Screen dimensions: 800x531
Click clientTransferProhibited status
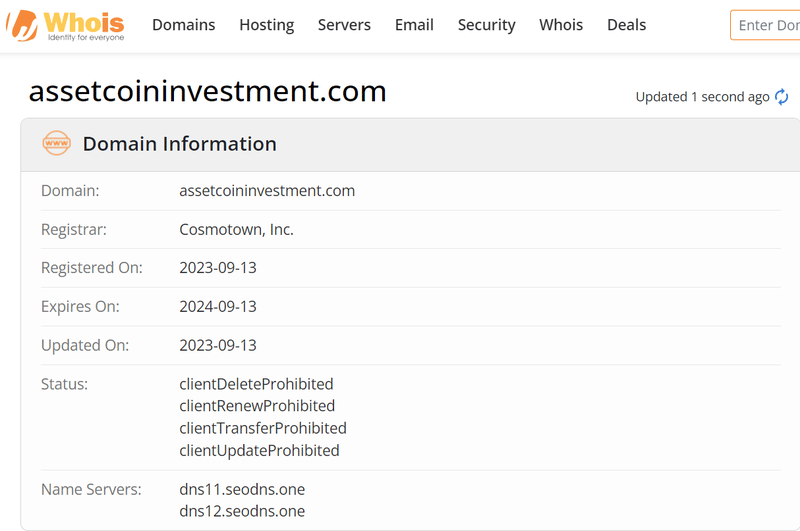(263, 428)
